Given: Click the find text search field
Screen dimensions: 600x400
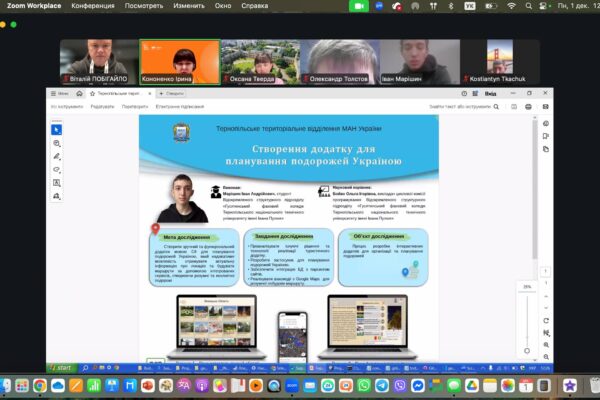Looking at the screenshot, I should coord(462,106).
